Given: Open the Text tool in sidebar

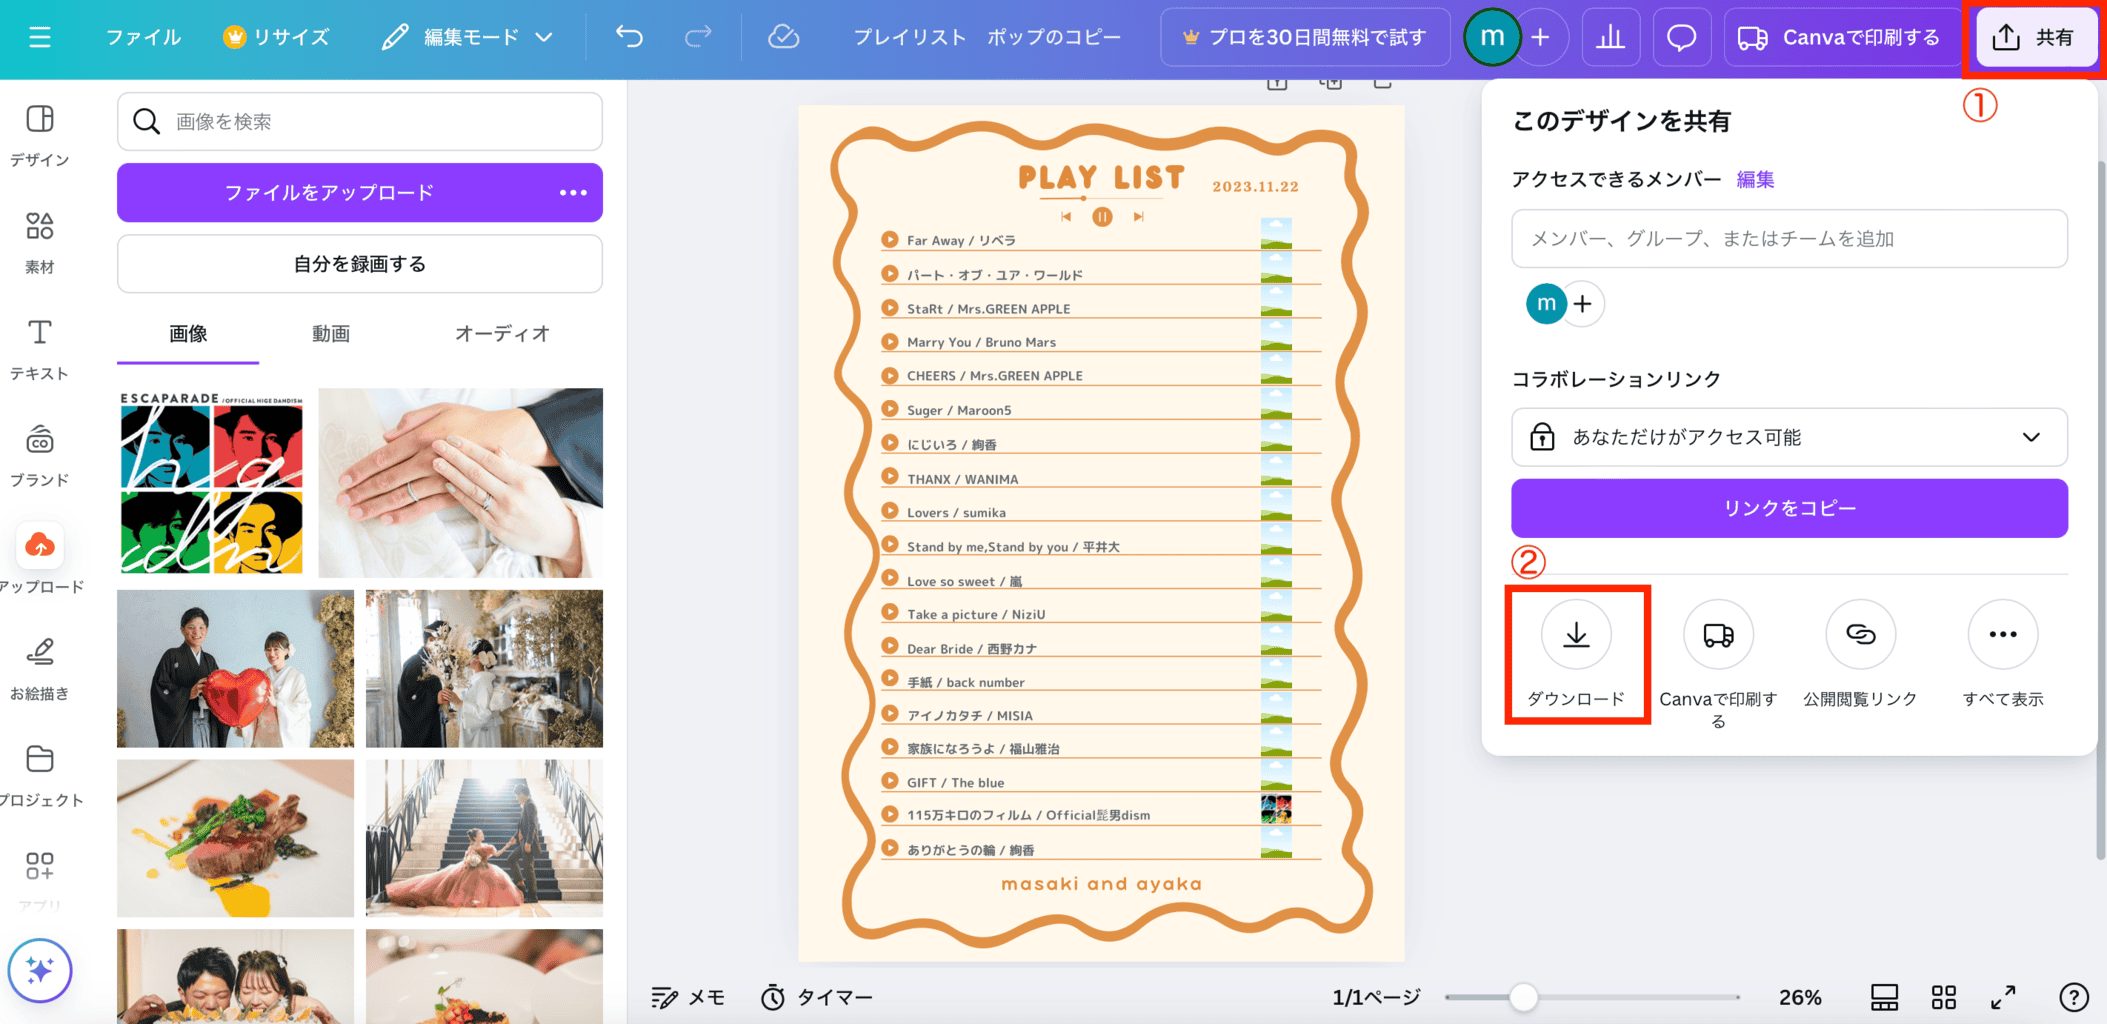Looking at the screenshot, I should (x=39, y=347).
